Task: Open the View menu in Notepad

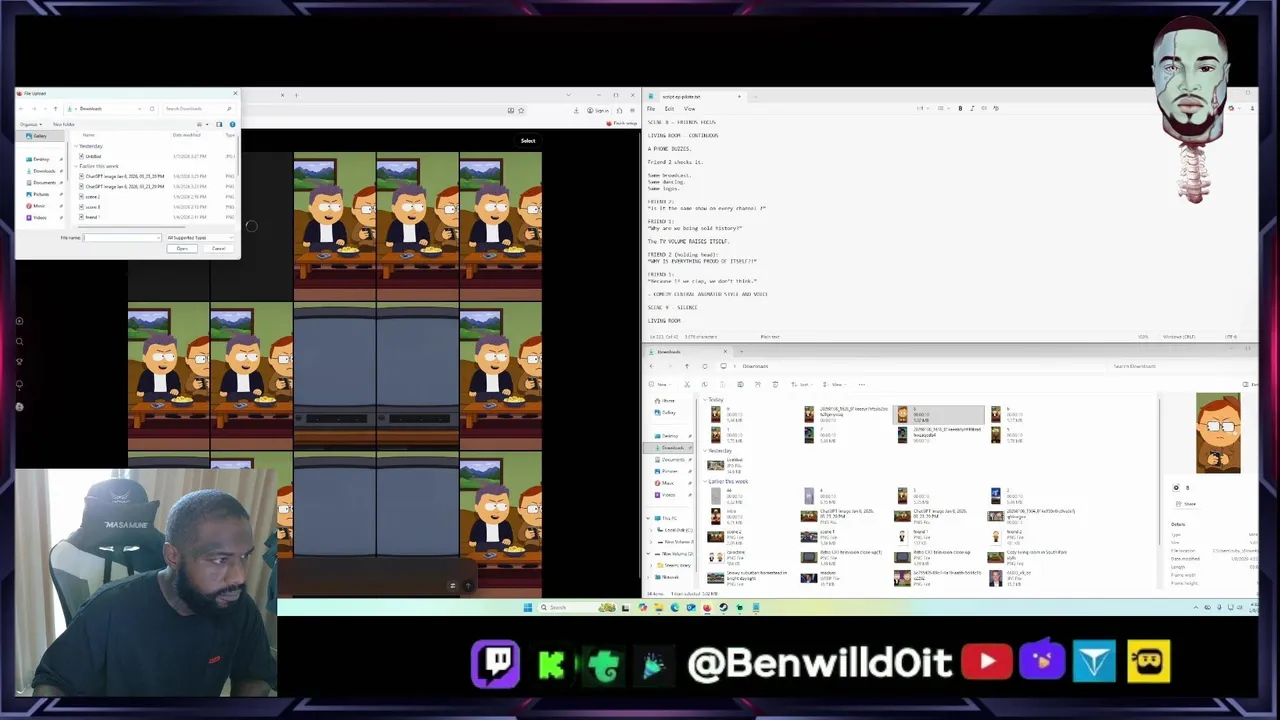Action: [689, 109]
